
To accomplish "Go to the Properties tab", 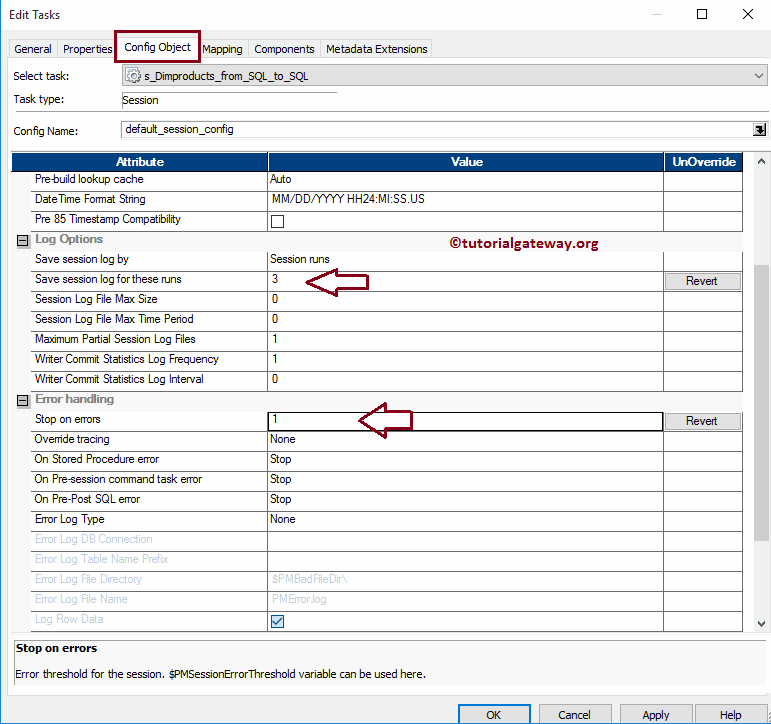I will coord(87,49).
